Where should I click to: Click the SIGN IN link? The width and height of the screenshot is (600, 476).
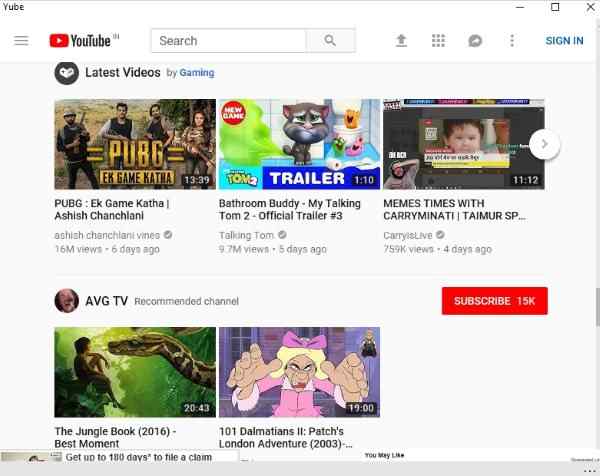point(564,41)
